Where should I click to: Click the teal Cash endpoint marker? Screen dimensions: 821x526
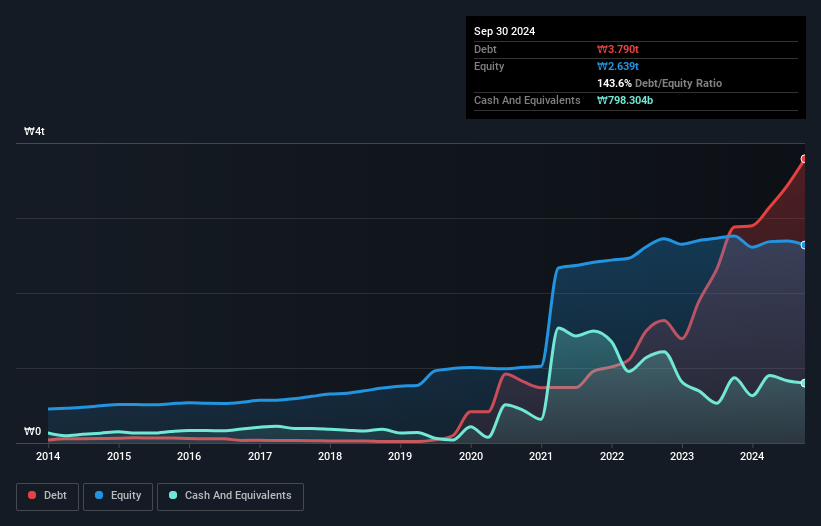click(804, 383)
